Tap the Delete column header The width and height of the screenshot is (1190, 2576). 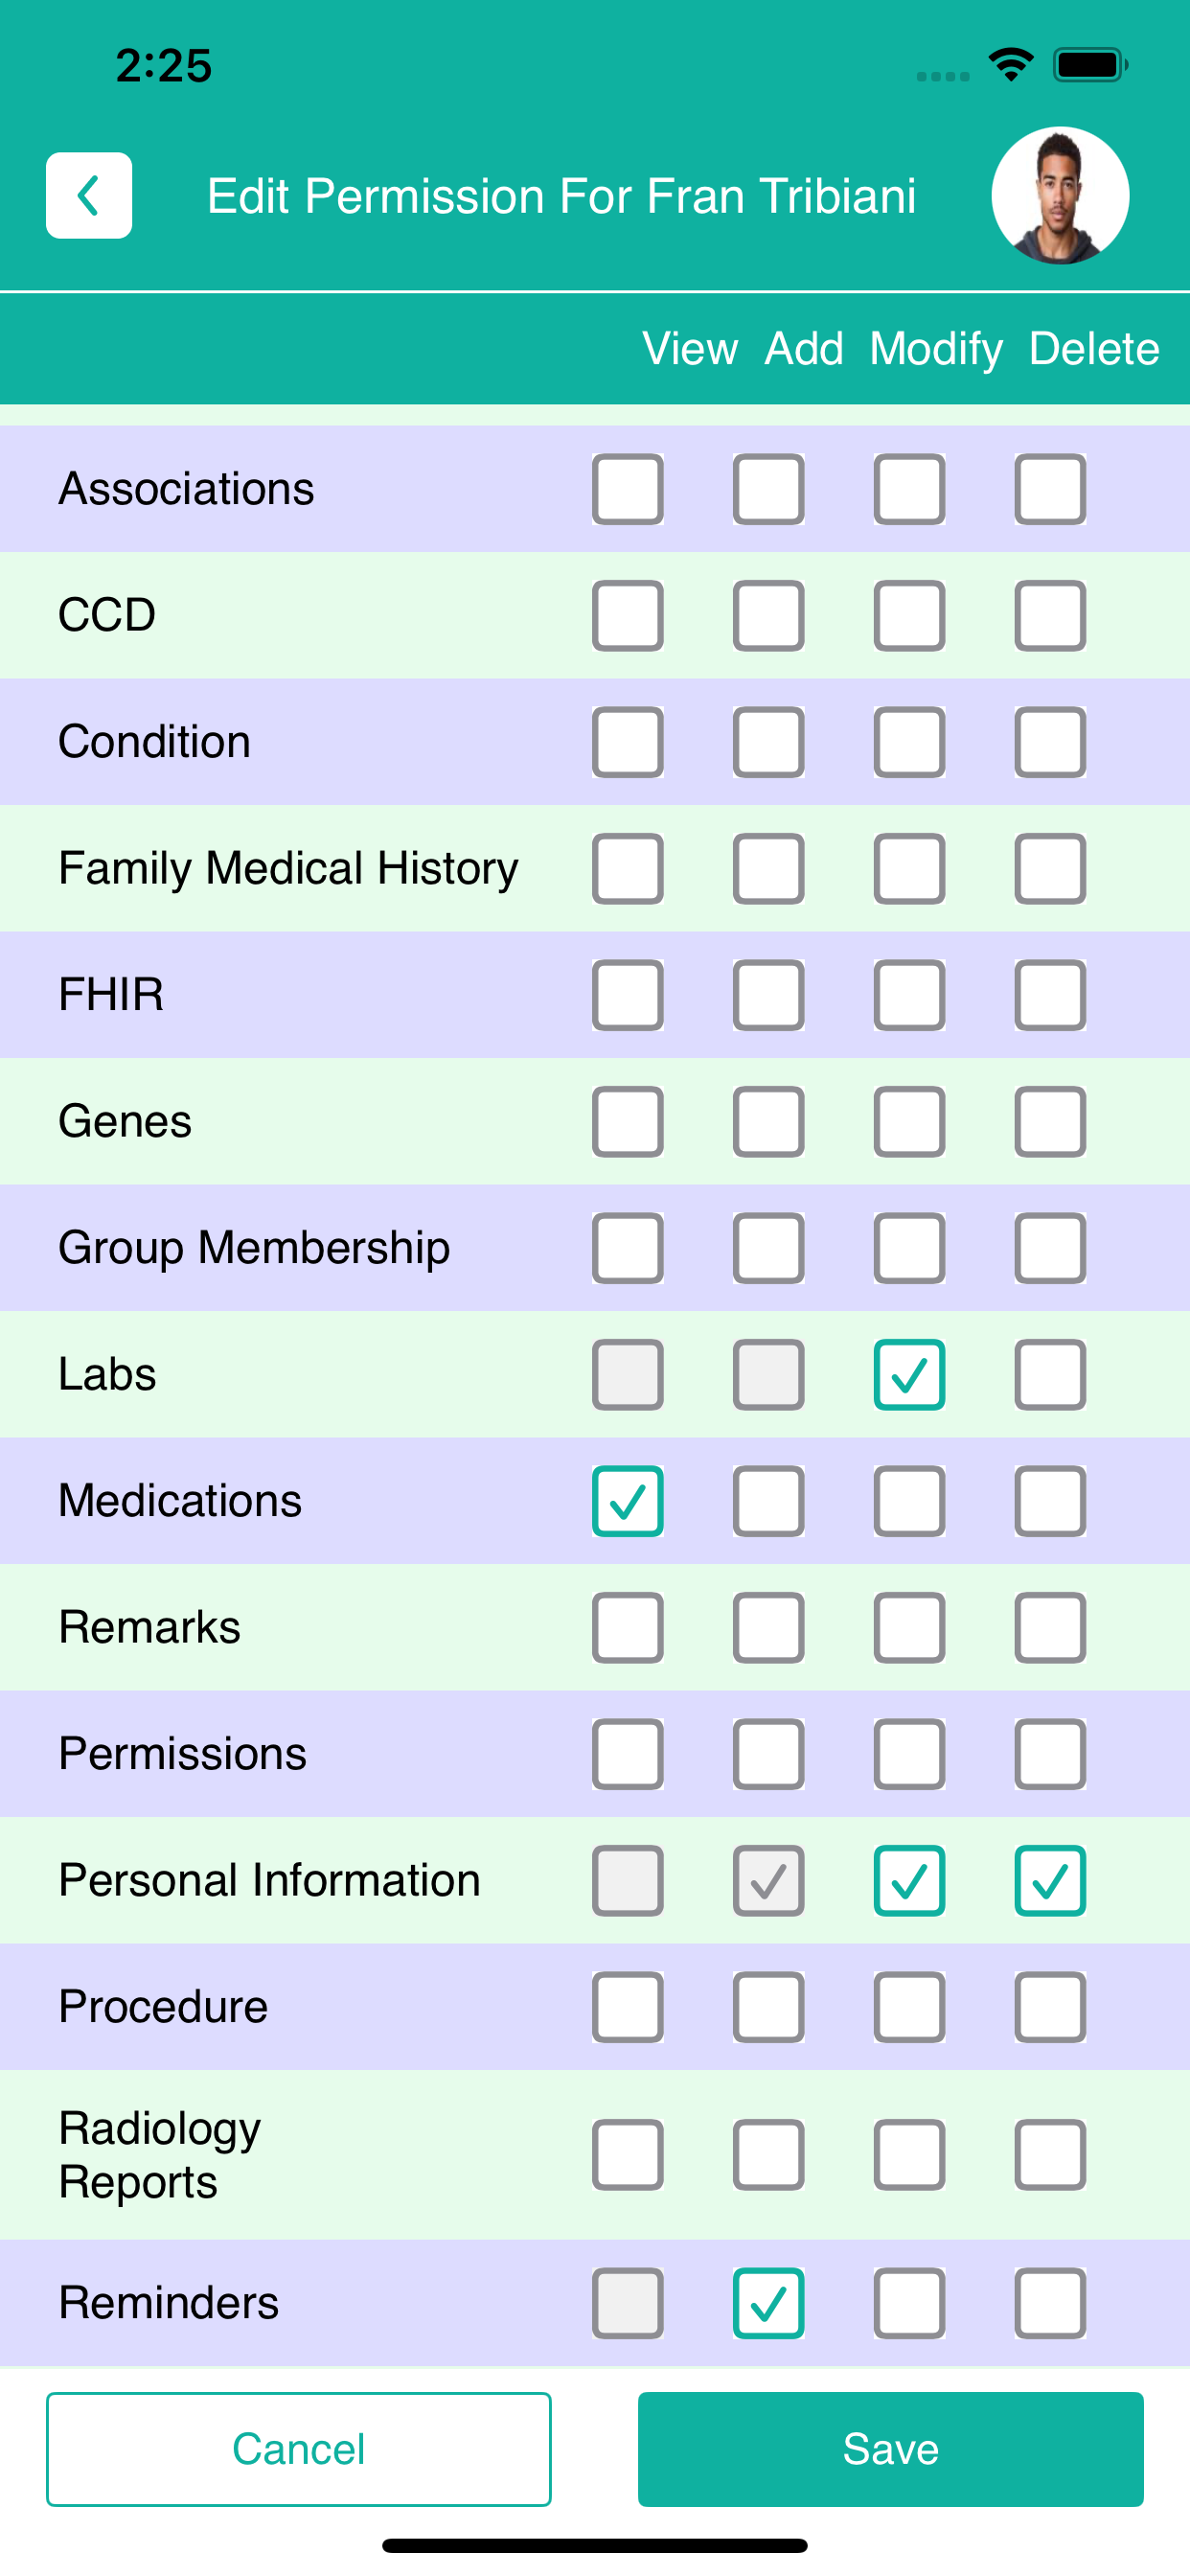[1094, 348]
